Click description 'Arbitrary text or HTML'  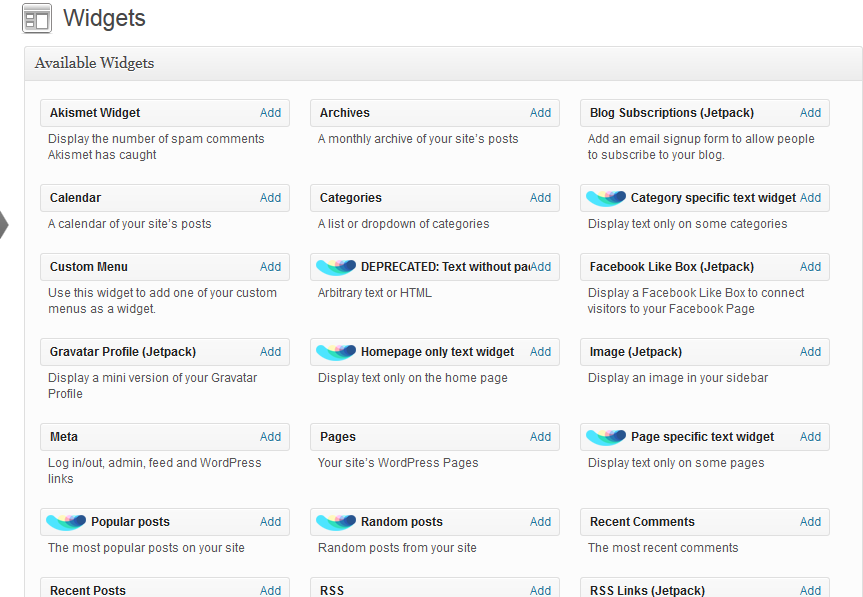tap(375, 293)
